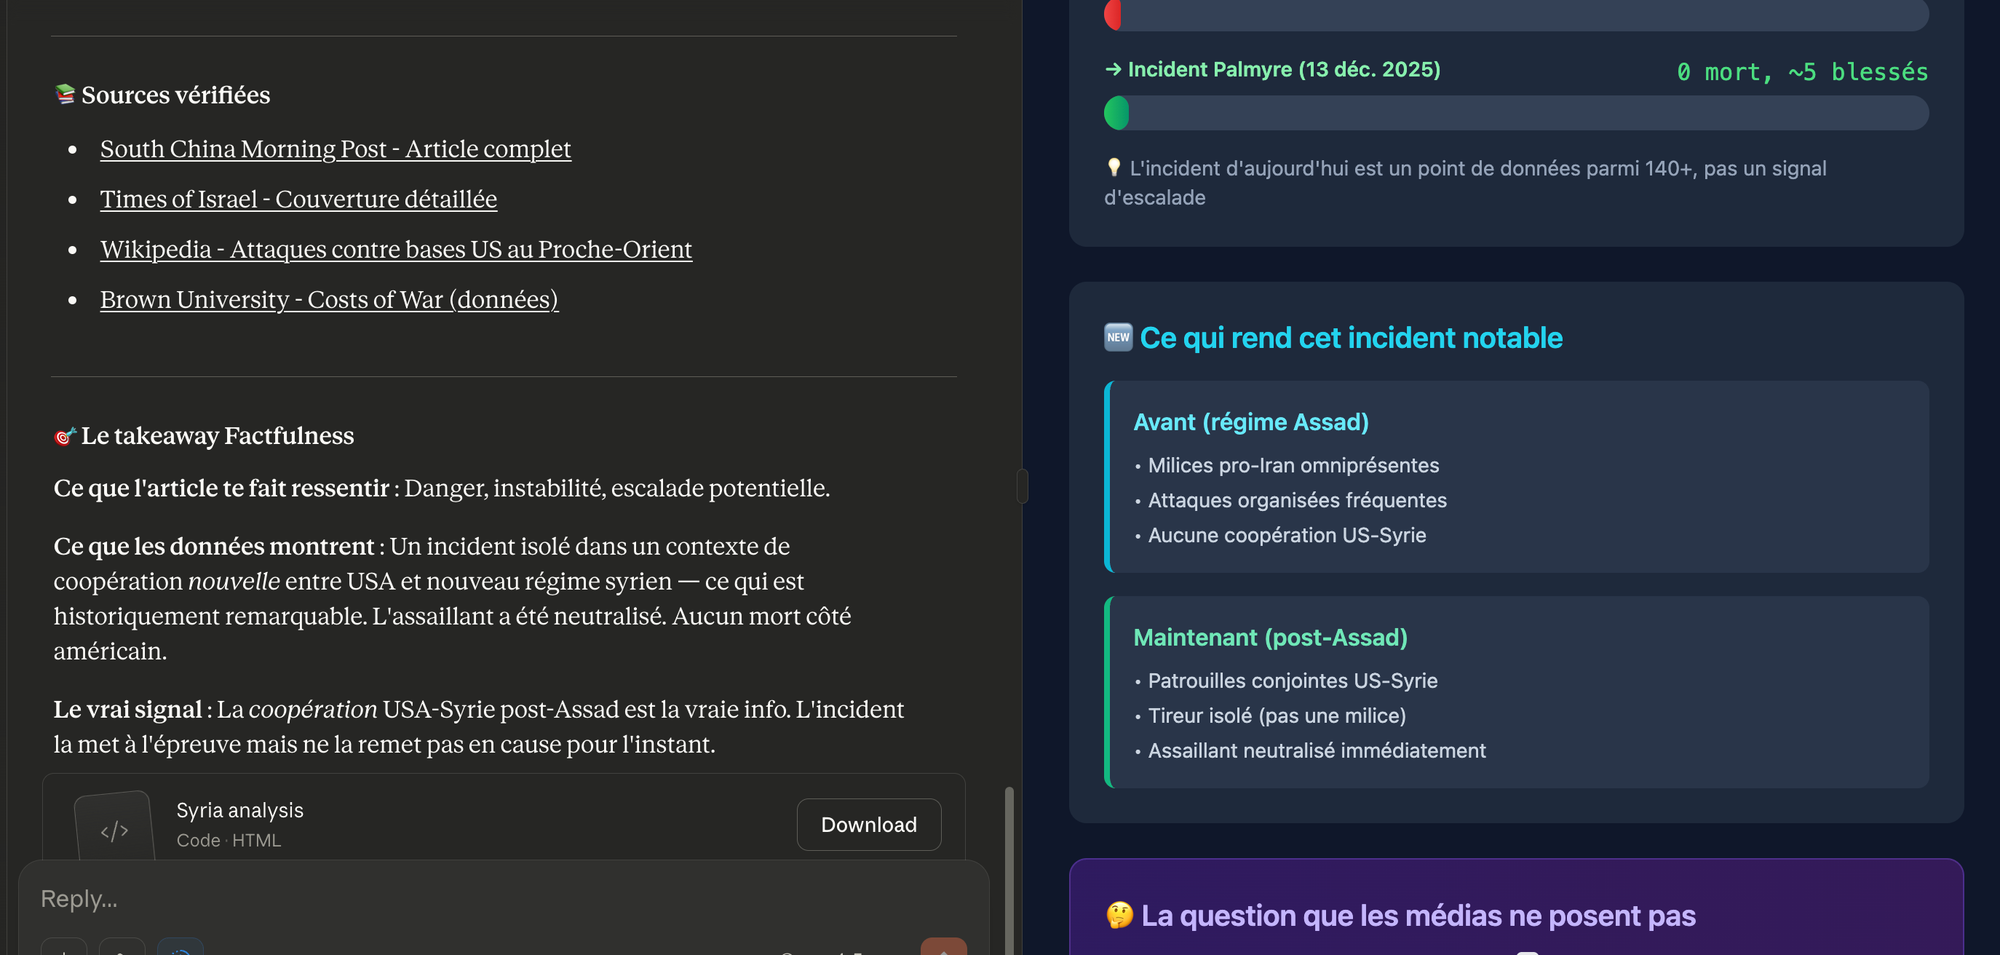This screenshot has height=955, width=2000.
Task: Open the Brown University Costs of War link
Action: coord(329,299)
